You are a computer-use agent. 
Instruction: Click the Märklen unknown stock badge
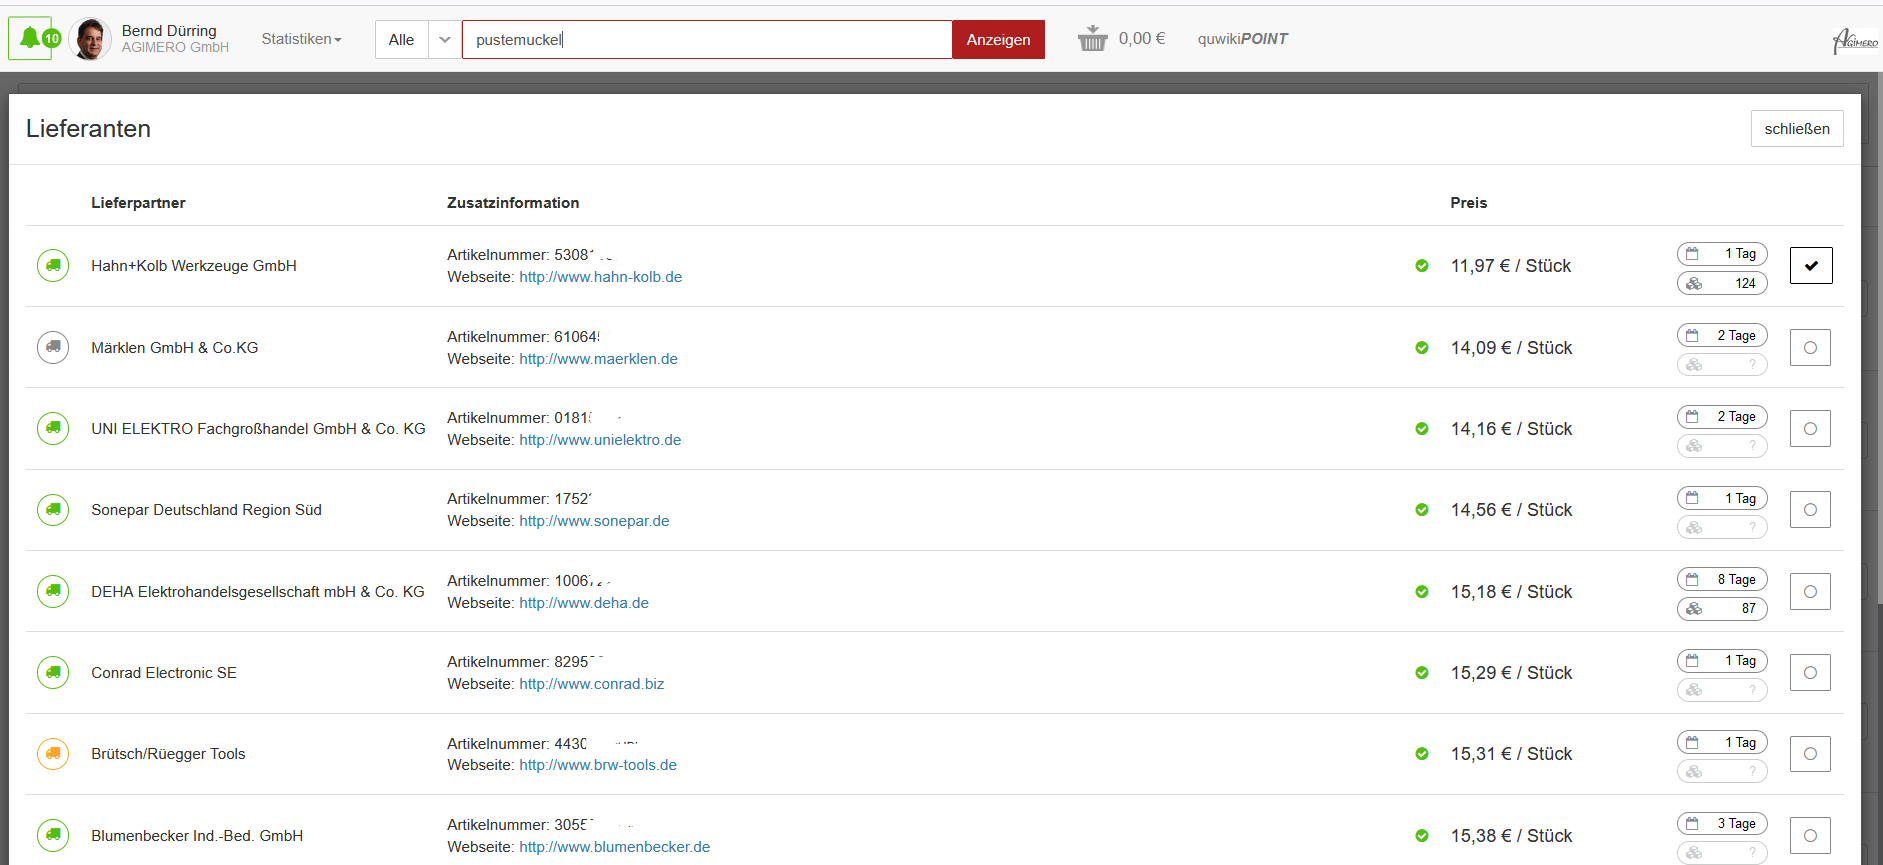click(x=1722, y=365)
